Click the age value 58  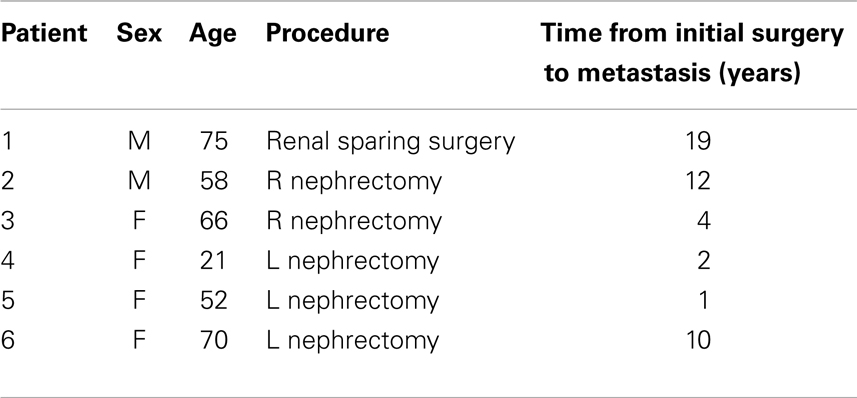213,182
